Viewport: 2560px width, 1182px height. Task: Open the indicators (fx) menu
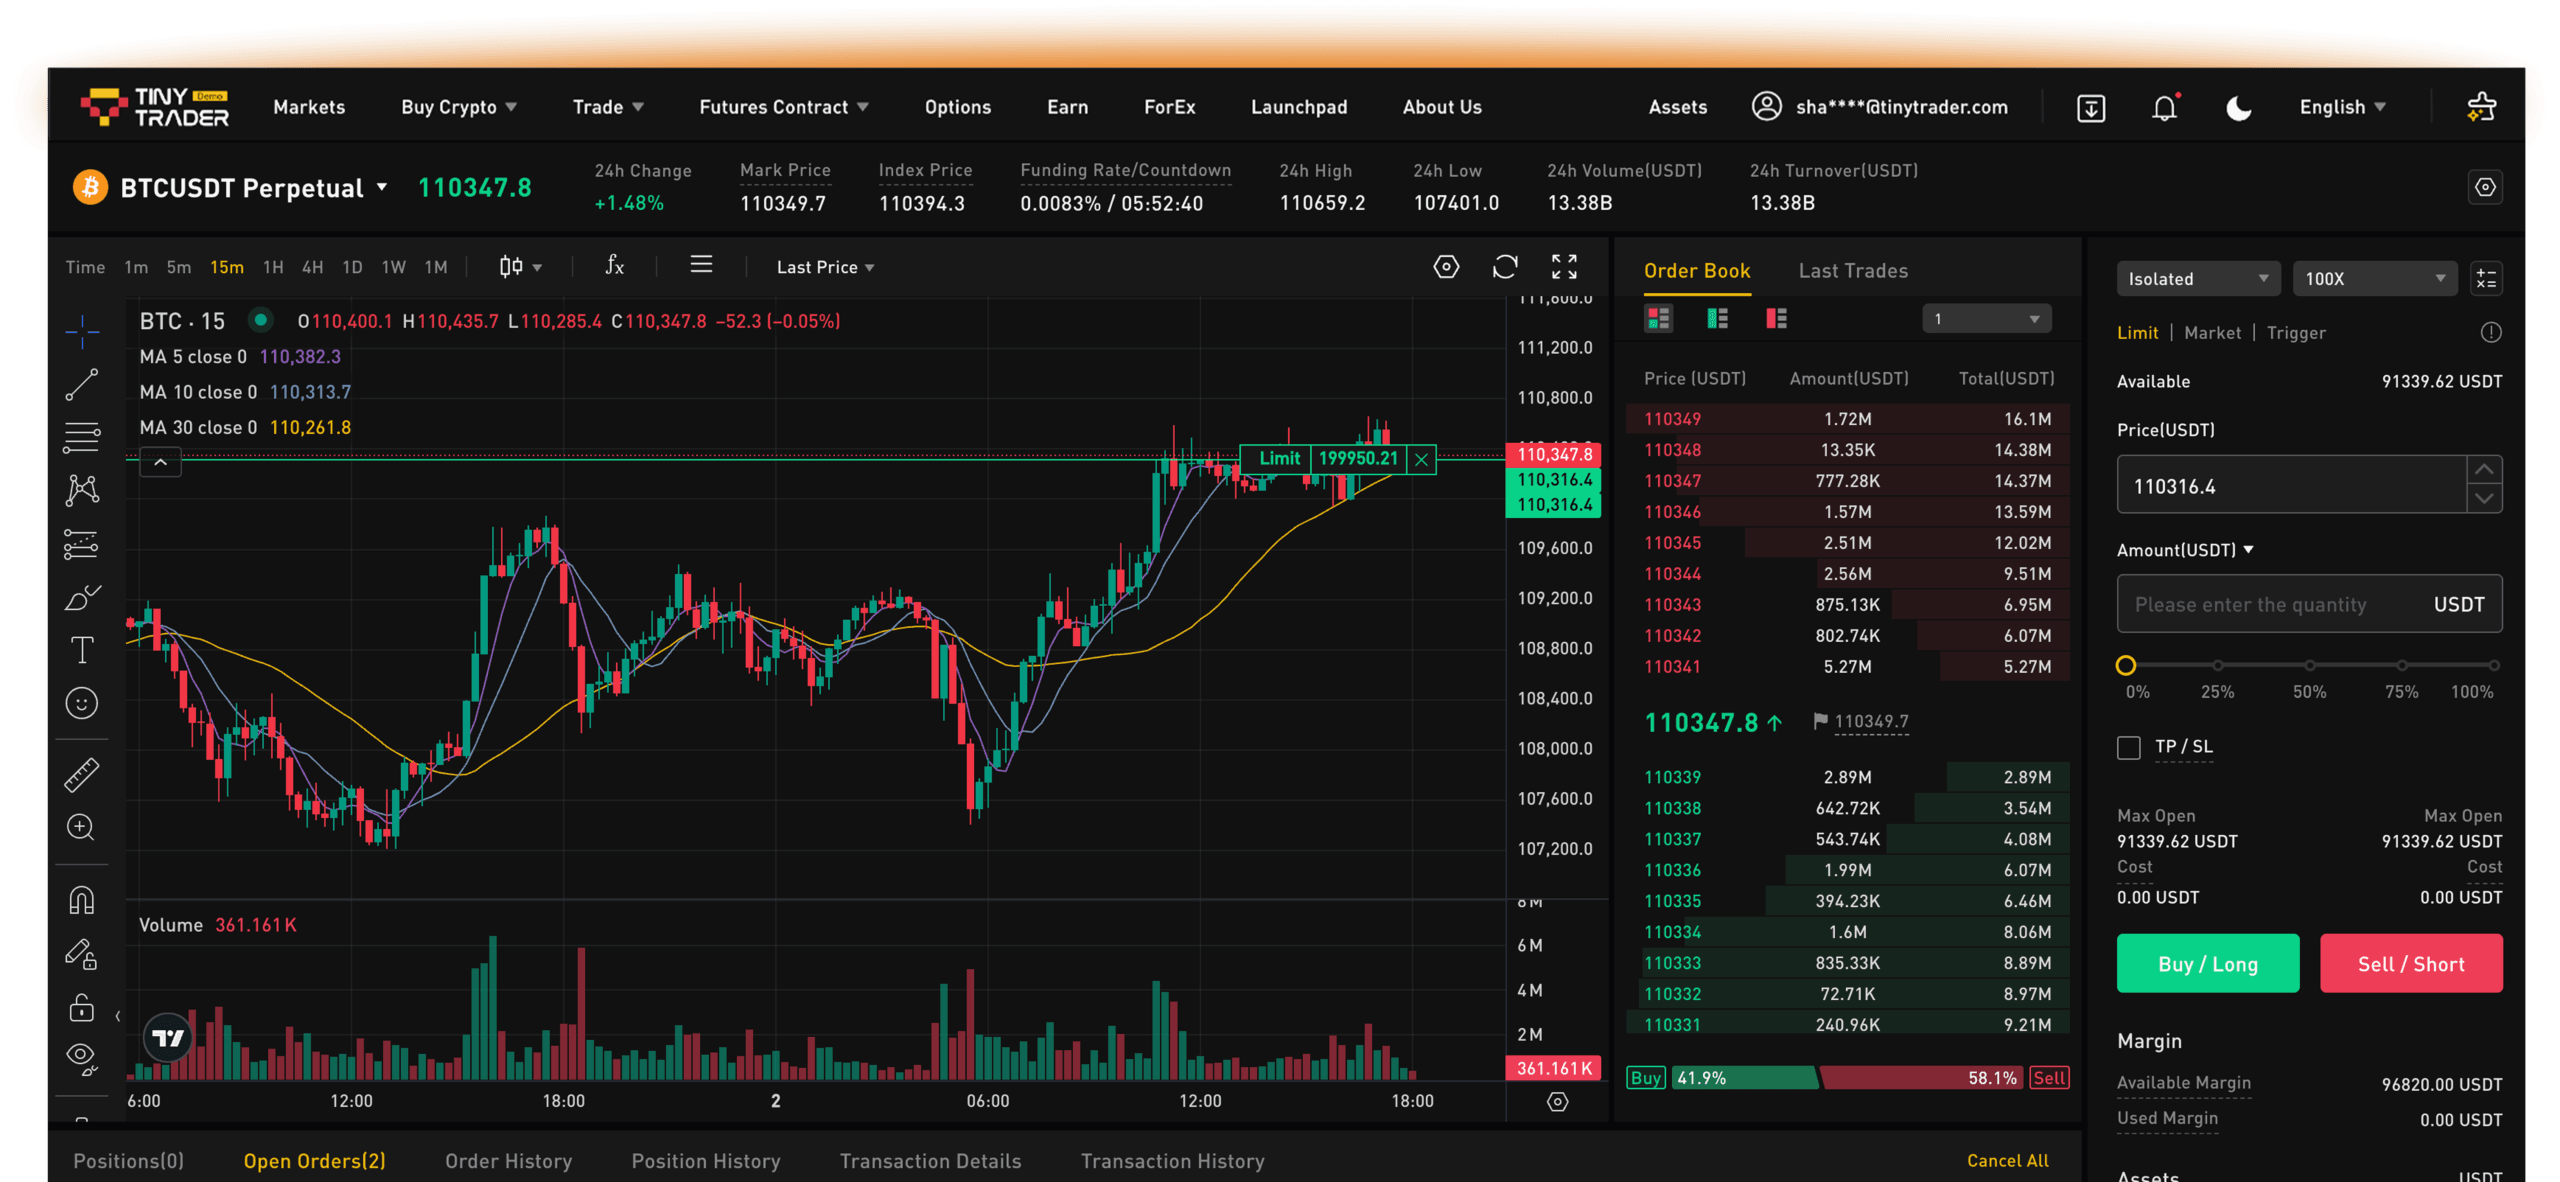614,266
